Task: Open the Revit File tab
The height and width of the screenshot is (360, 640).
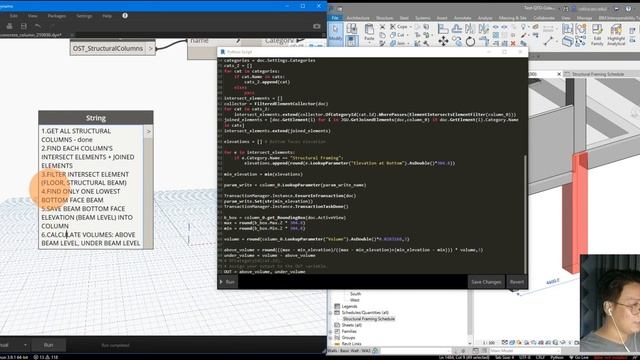Action: click(335, 18)
